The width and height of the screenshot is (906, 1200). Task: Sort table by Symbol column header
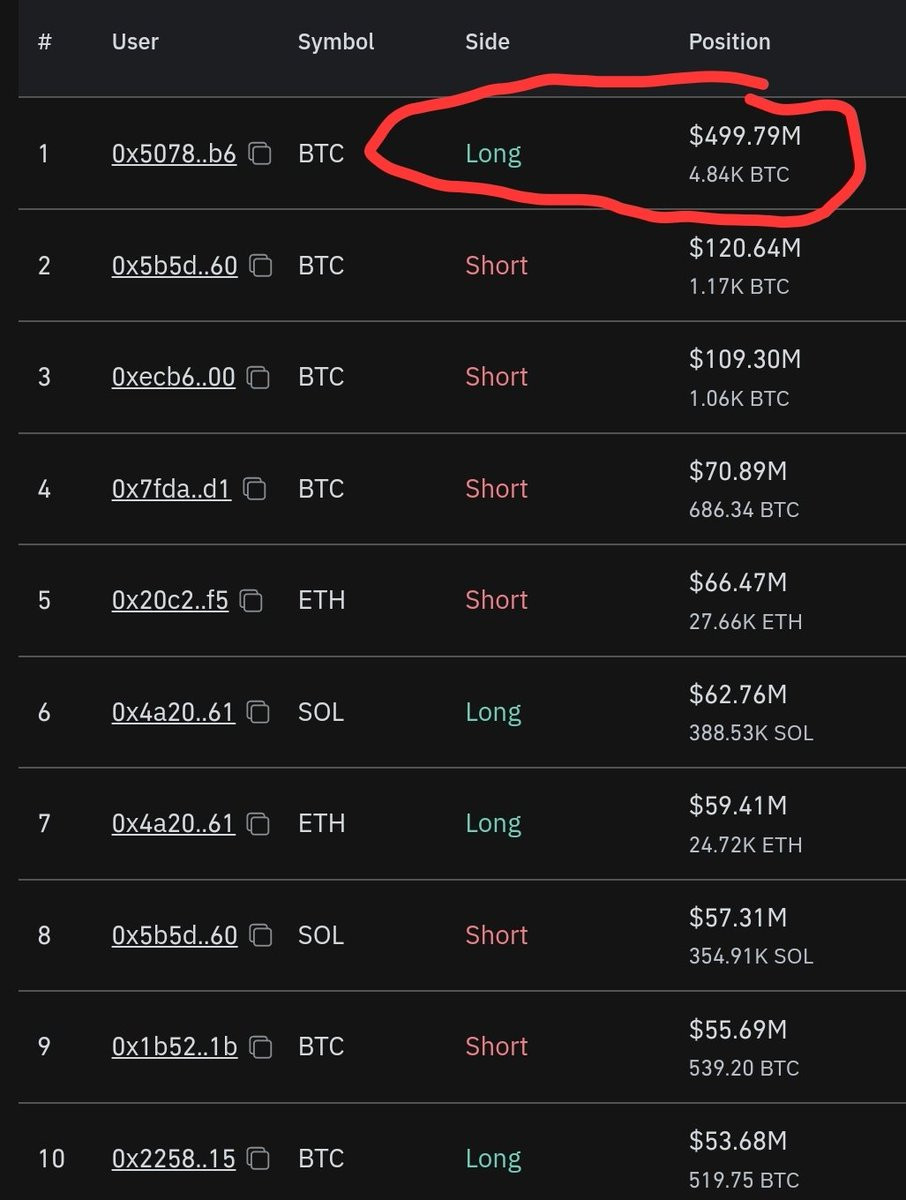tap(336, 42)
